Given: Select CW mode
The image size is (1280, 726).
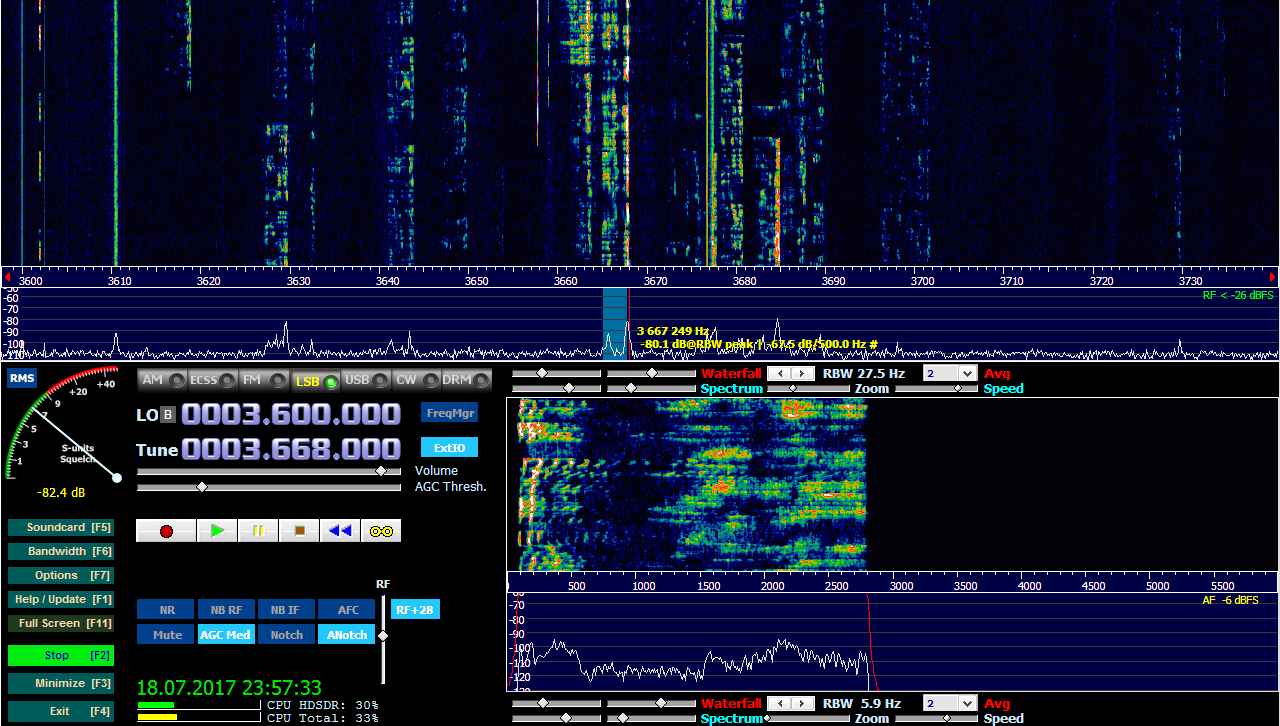Looking at the screenshot, I should [417, 380].
